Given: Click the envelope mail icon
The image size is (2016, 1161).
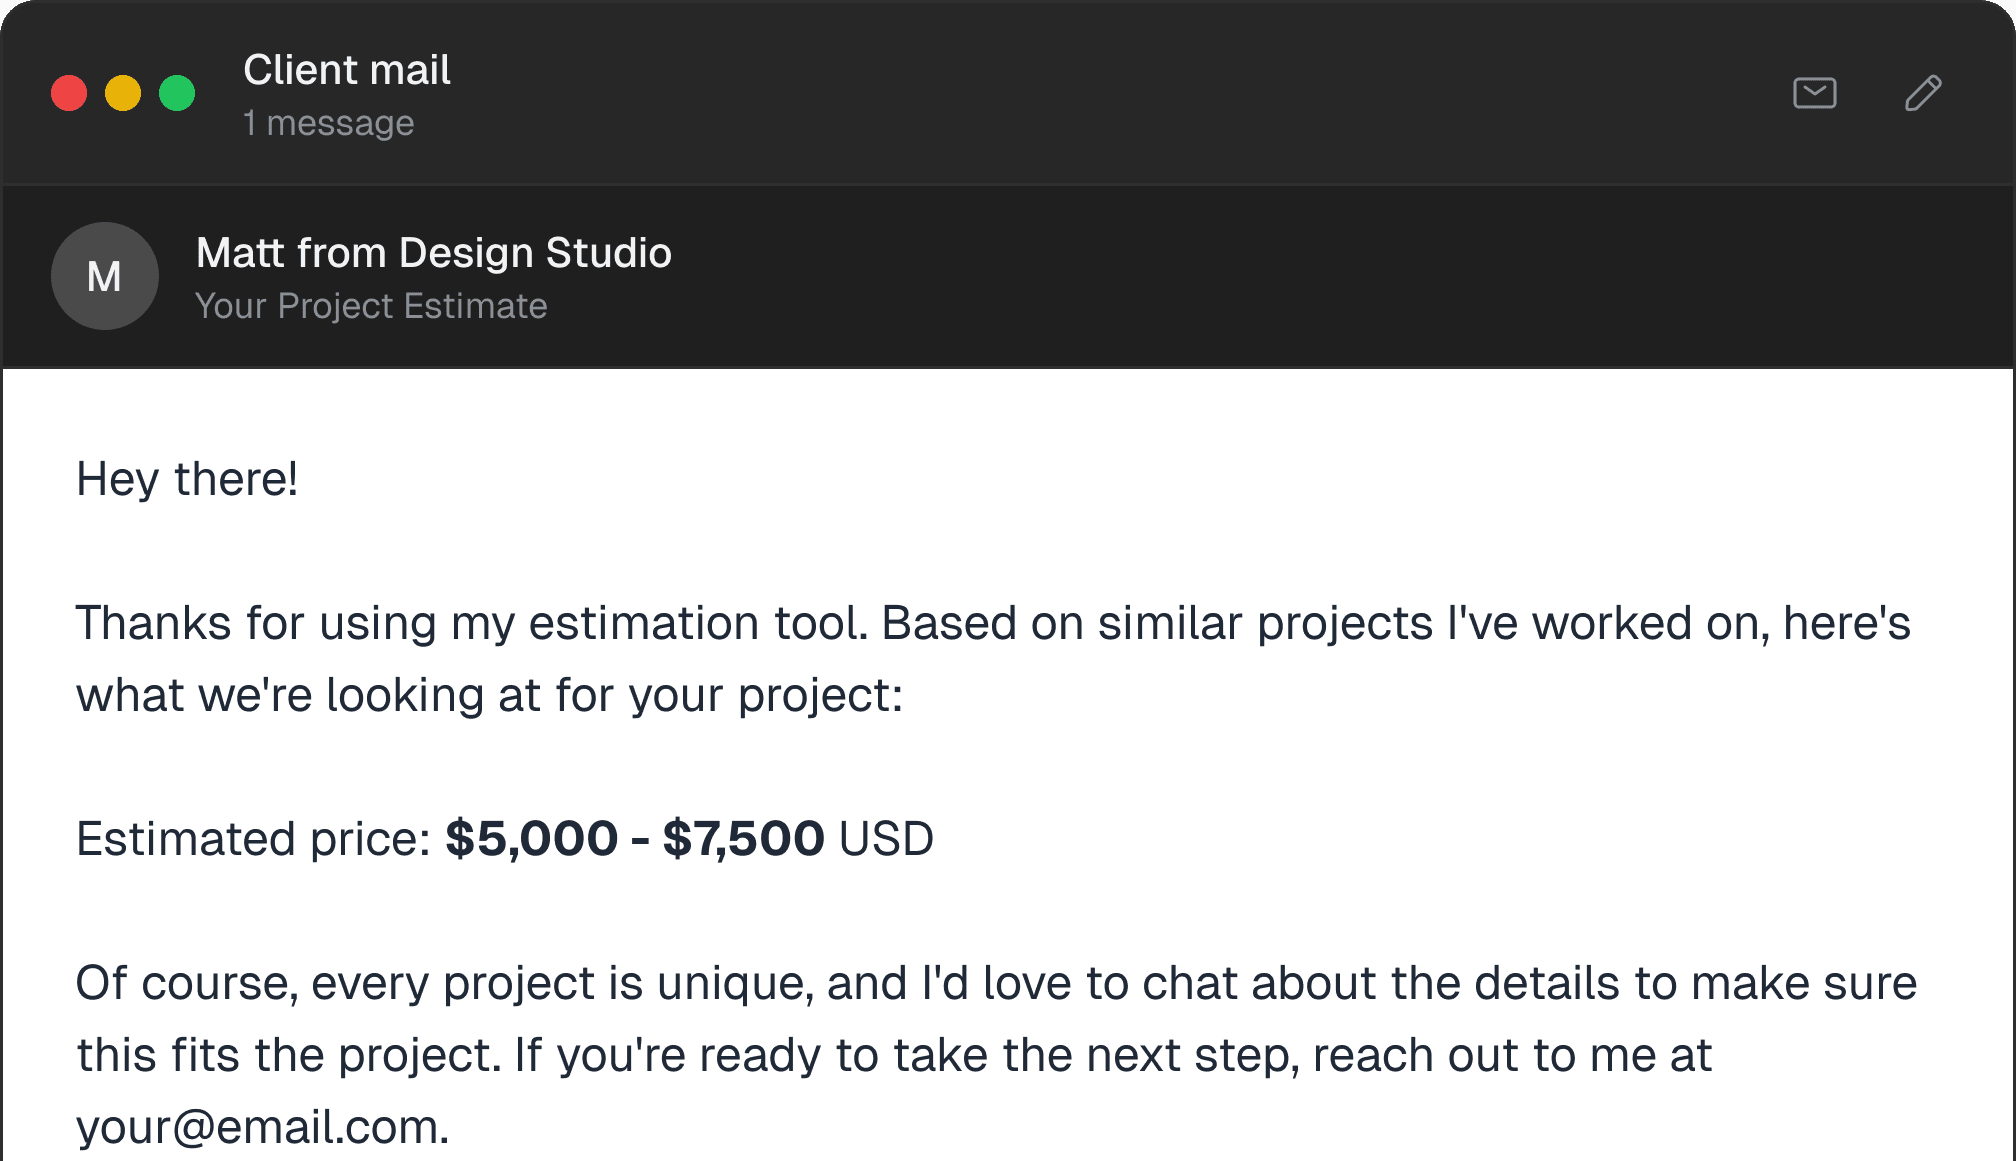Looking at the screenshot, I should click(1814, 93).
